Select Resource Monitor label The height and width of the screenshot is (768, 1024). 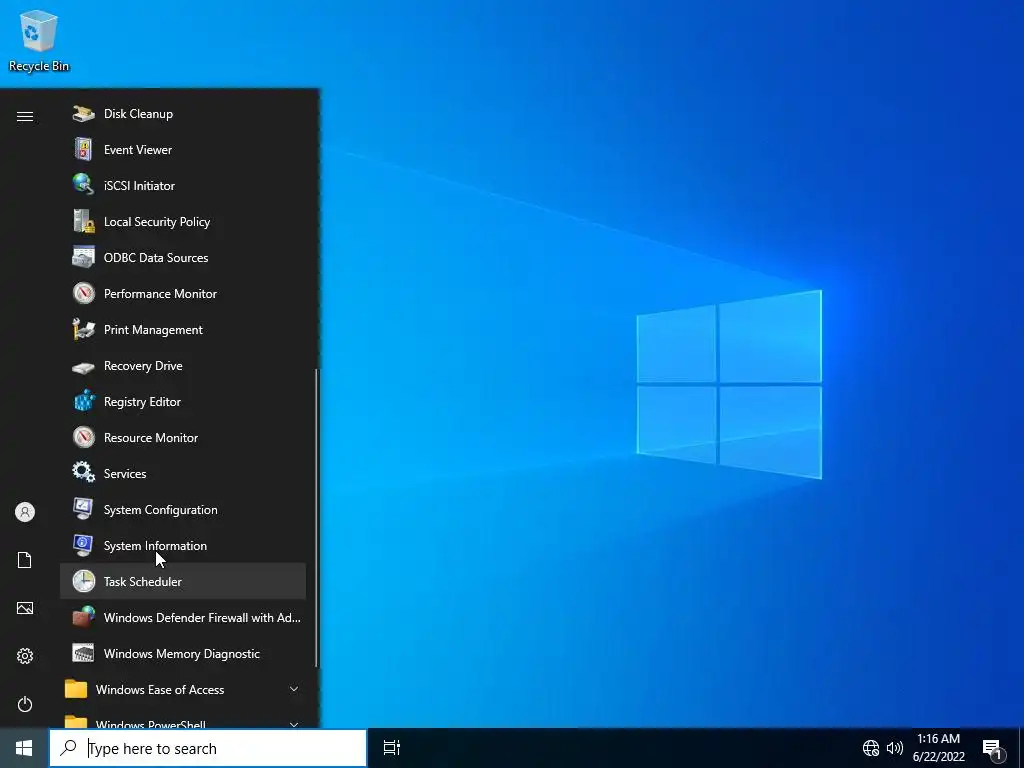point(151,438)
